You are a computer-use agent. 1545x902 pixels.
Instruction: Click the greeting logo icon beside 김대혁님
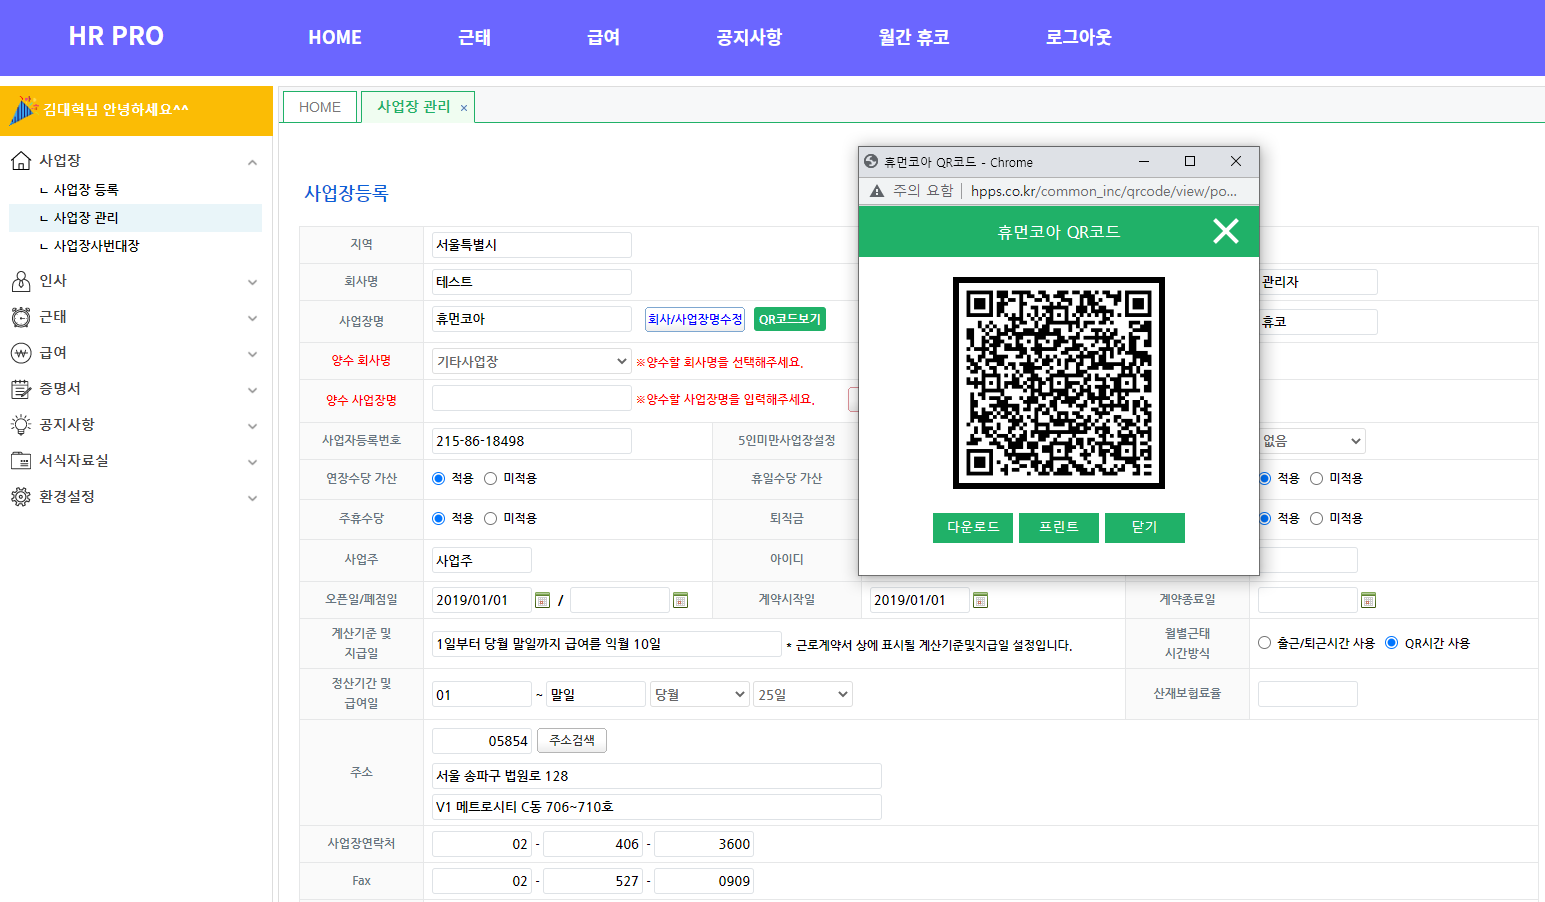(x=23, y=110)
